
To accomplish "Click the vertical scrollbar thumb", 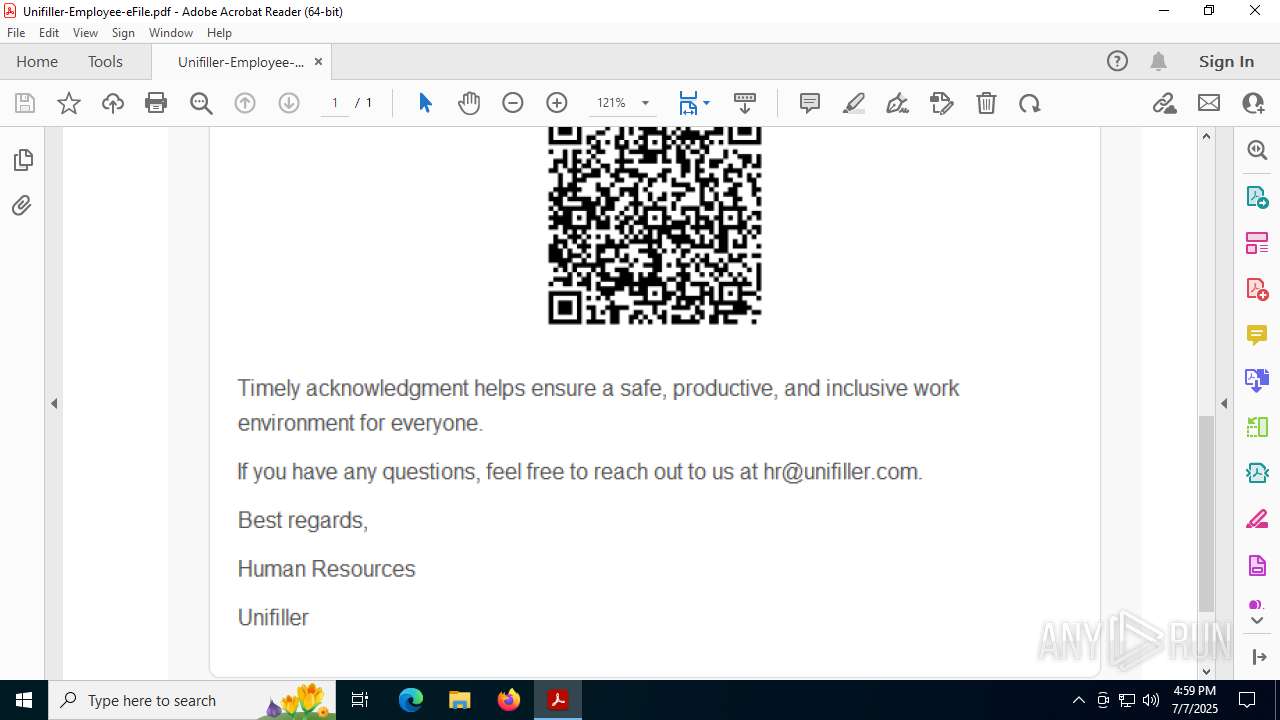I will click(1206, 513).
